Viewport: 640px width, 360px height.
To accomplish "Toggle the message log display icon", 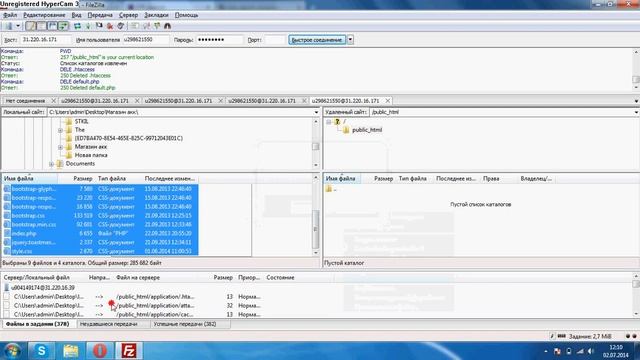I will pyautogui.click(x=31, y=26).
